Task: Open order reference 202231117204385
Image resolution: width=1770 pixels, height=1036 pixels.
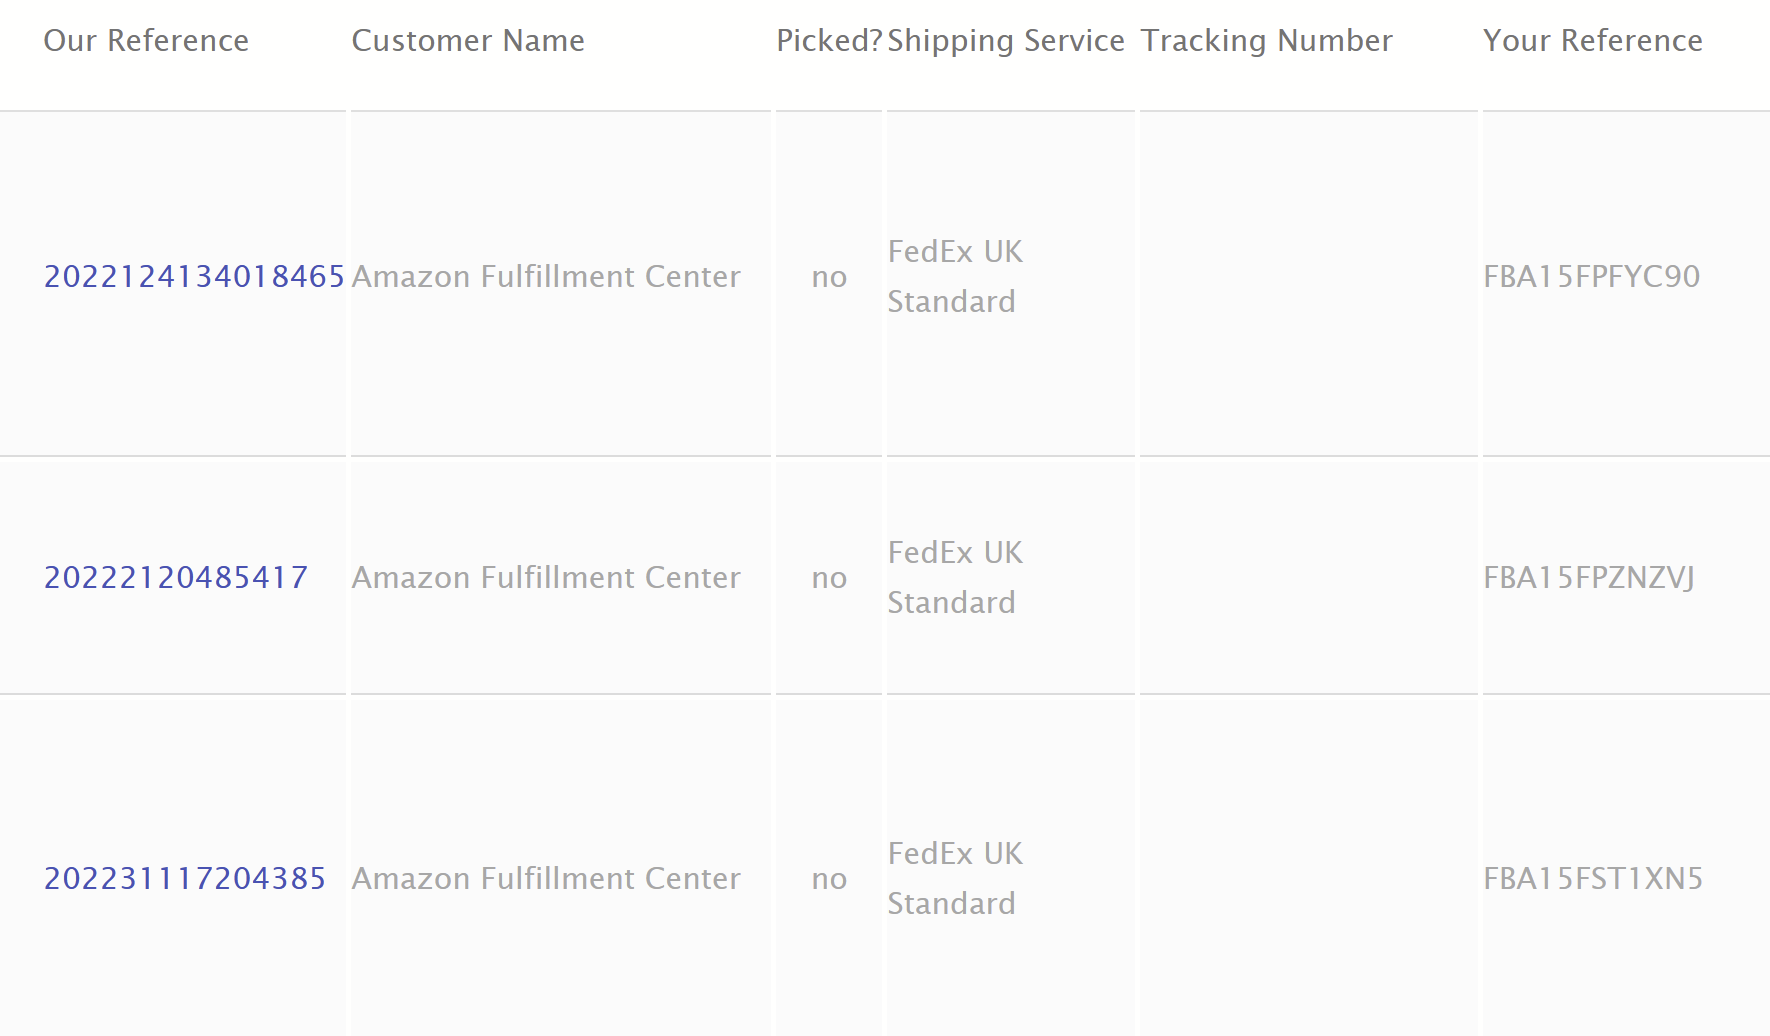Action: point(185,878)
